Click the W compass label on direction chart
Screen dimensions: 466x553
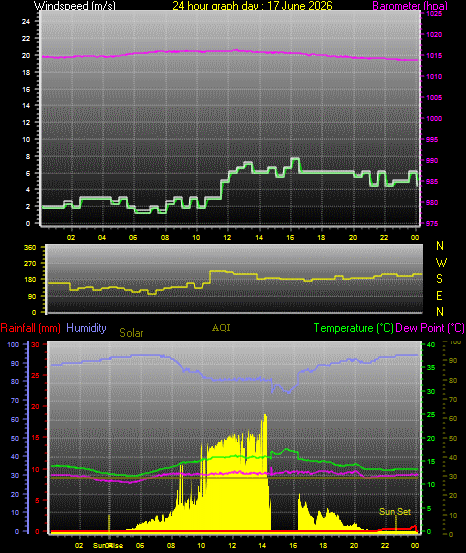point(441,262)
